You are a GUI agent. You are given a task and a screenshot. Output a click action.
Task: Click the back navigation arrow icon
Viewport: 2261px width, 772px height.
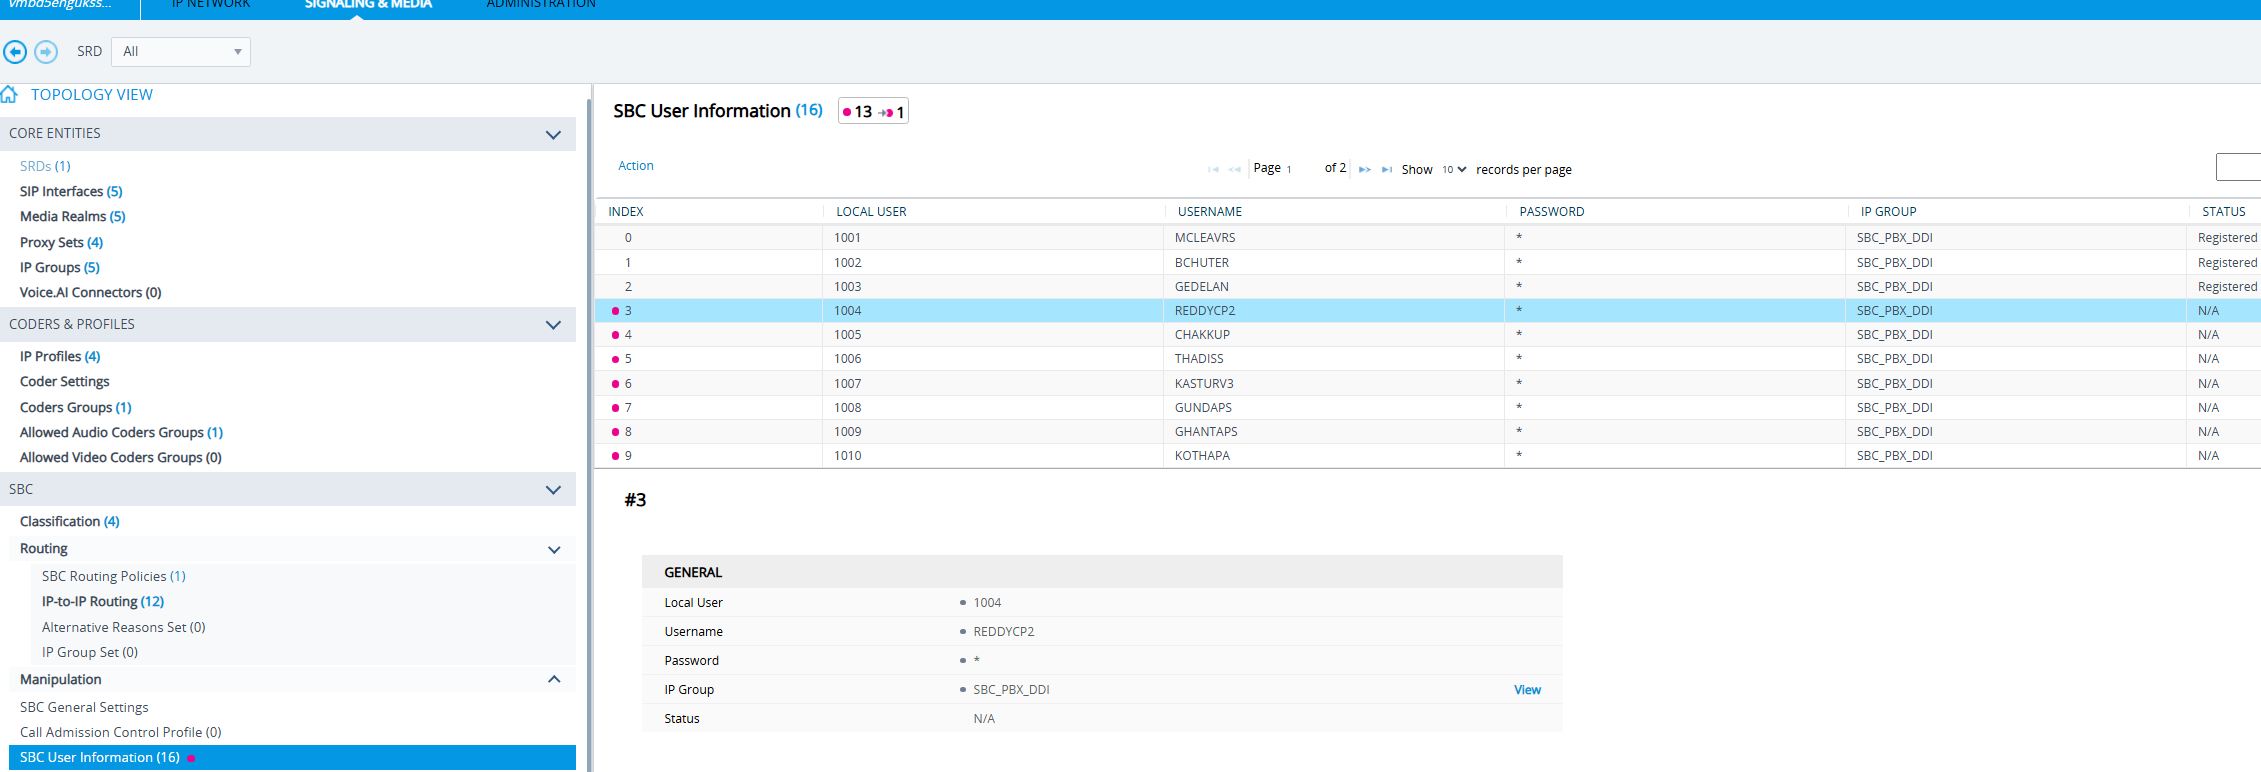[x=15, y=51]
